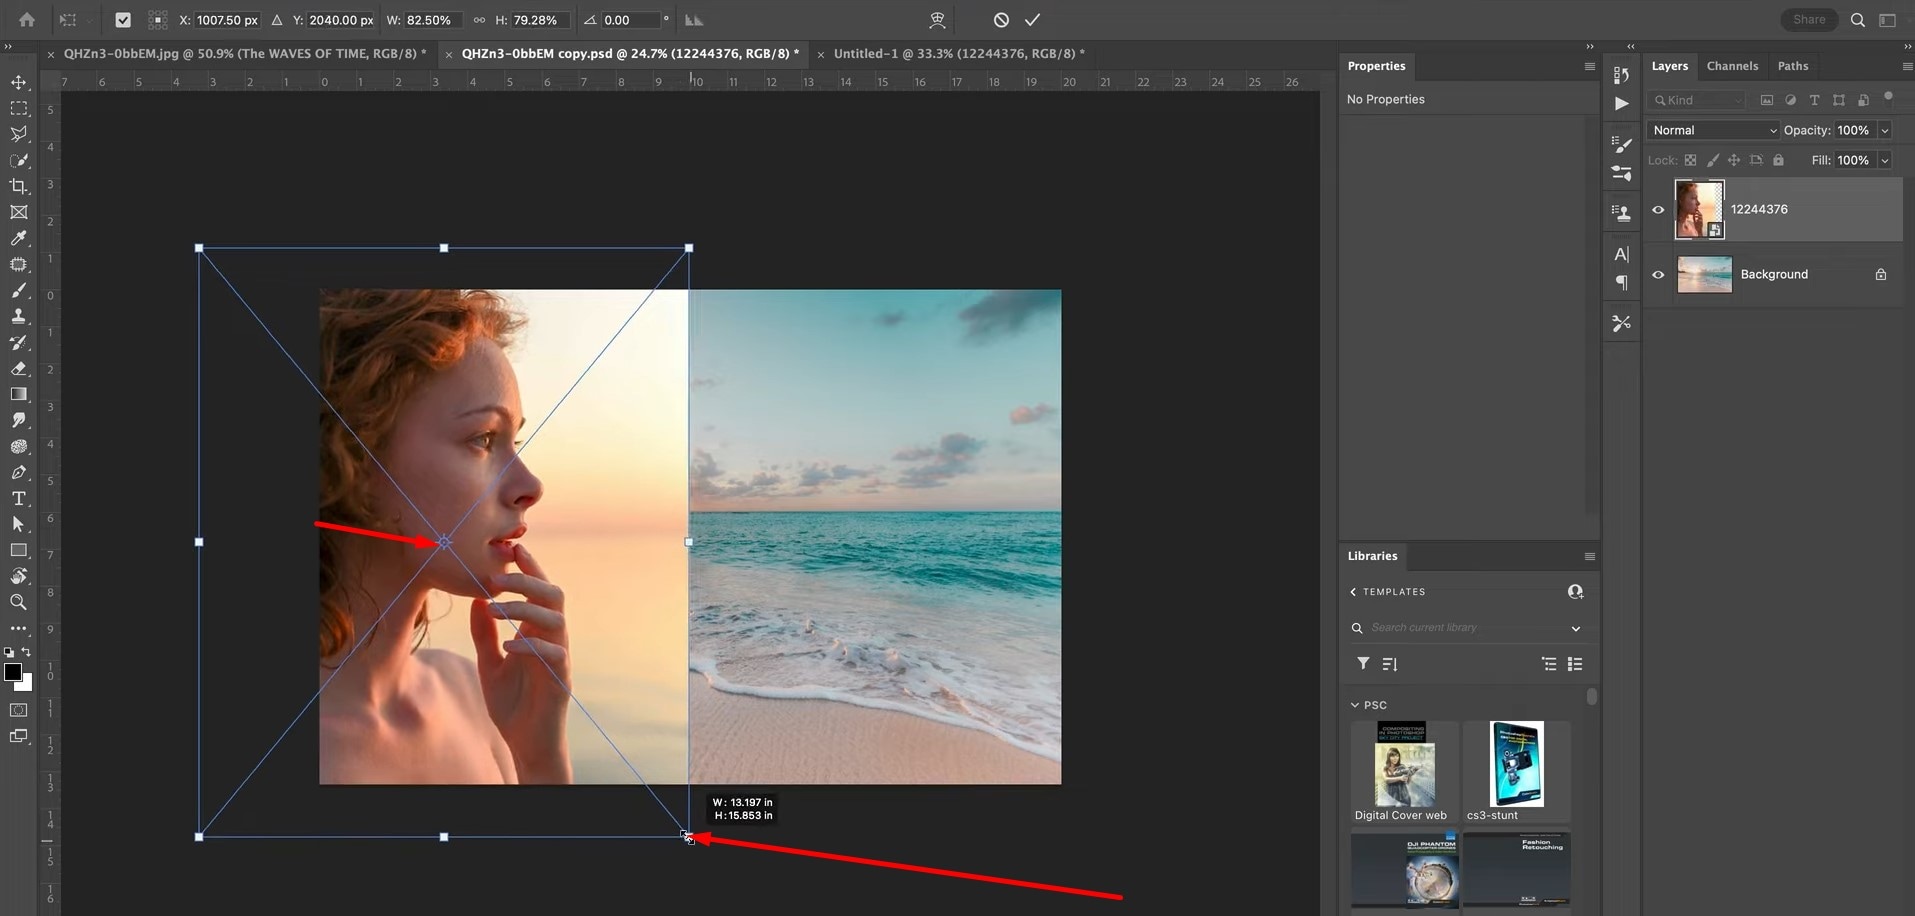Viewport: 1915px width, 916px height.
Task: Select the Clone Stamp tool
Action: [x=19, y=316]
